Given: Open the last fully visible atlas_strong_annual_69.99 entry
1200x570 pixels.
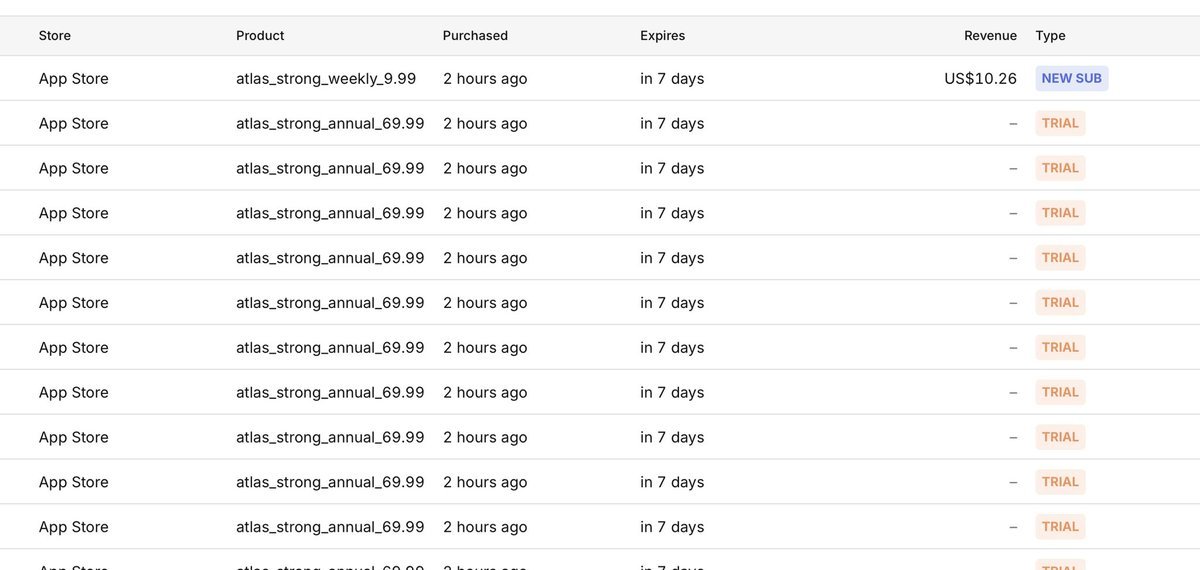Looking at the screenshot, I should pos(330,527).
